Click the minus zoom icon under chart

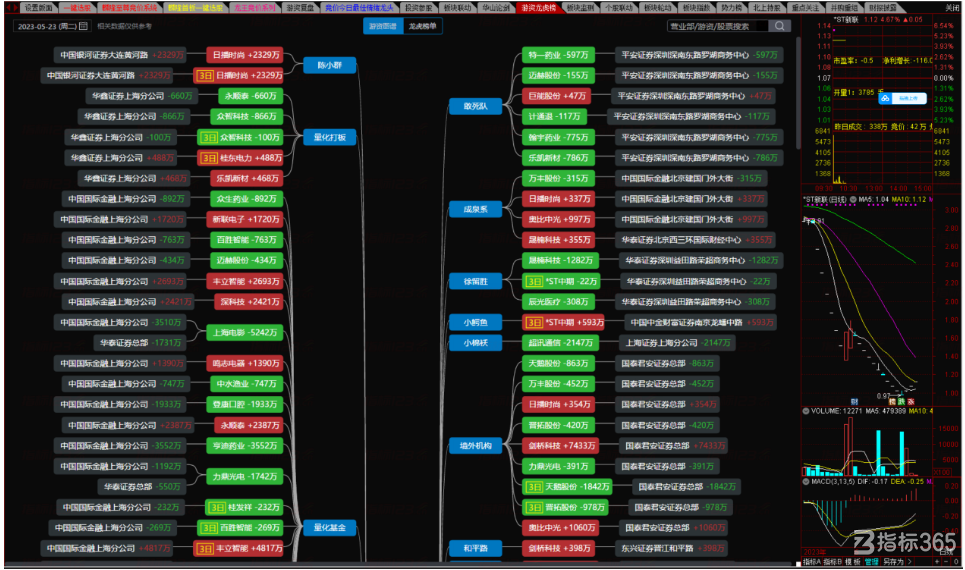pos(948,561)
